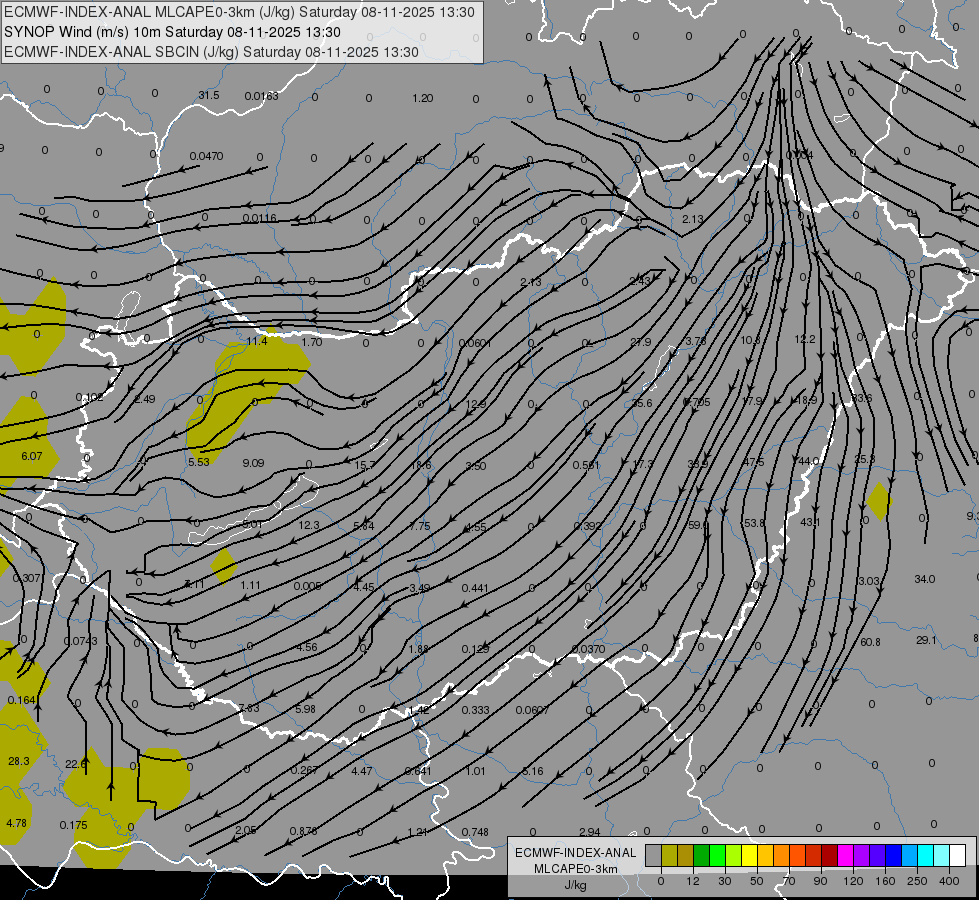
Task: Select the SYNOP Wind 10m title line
Action: [172, 32]
